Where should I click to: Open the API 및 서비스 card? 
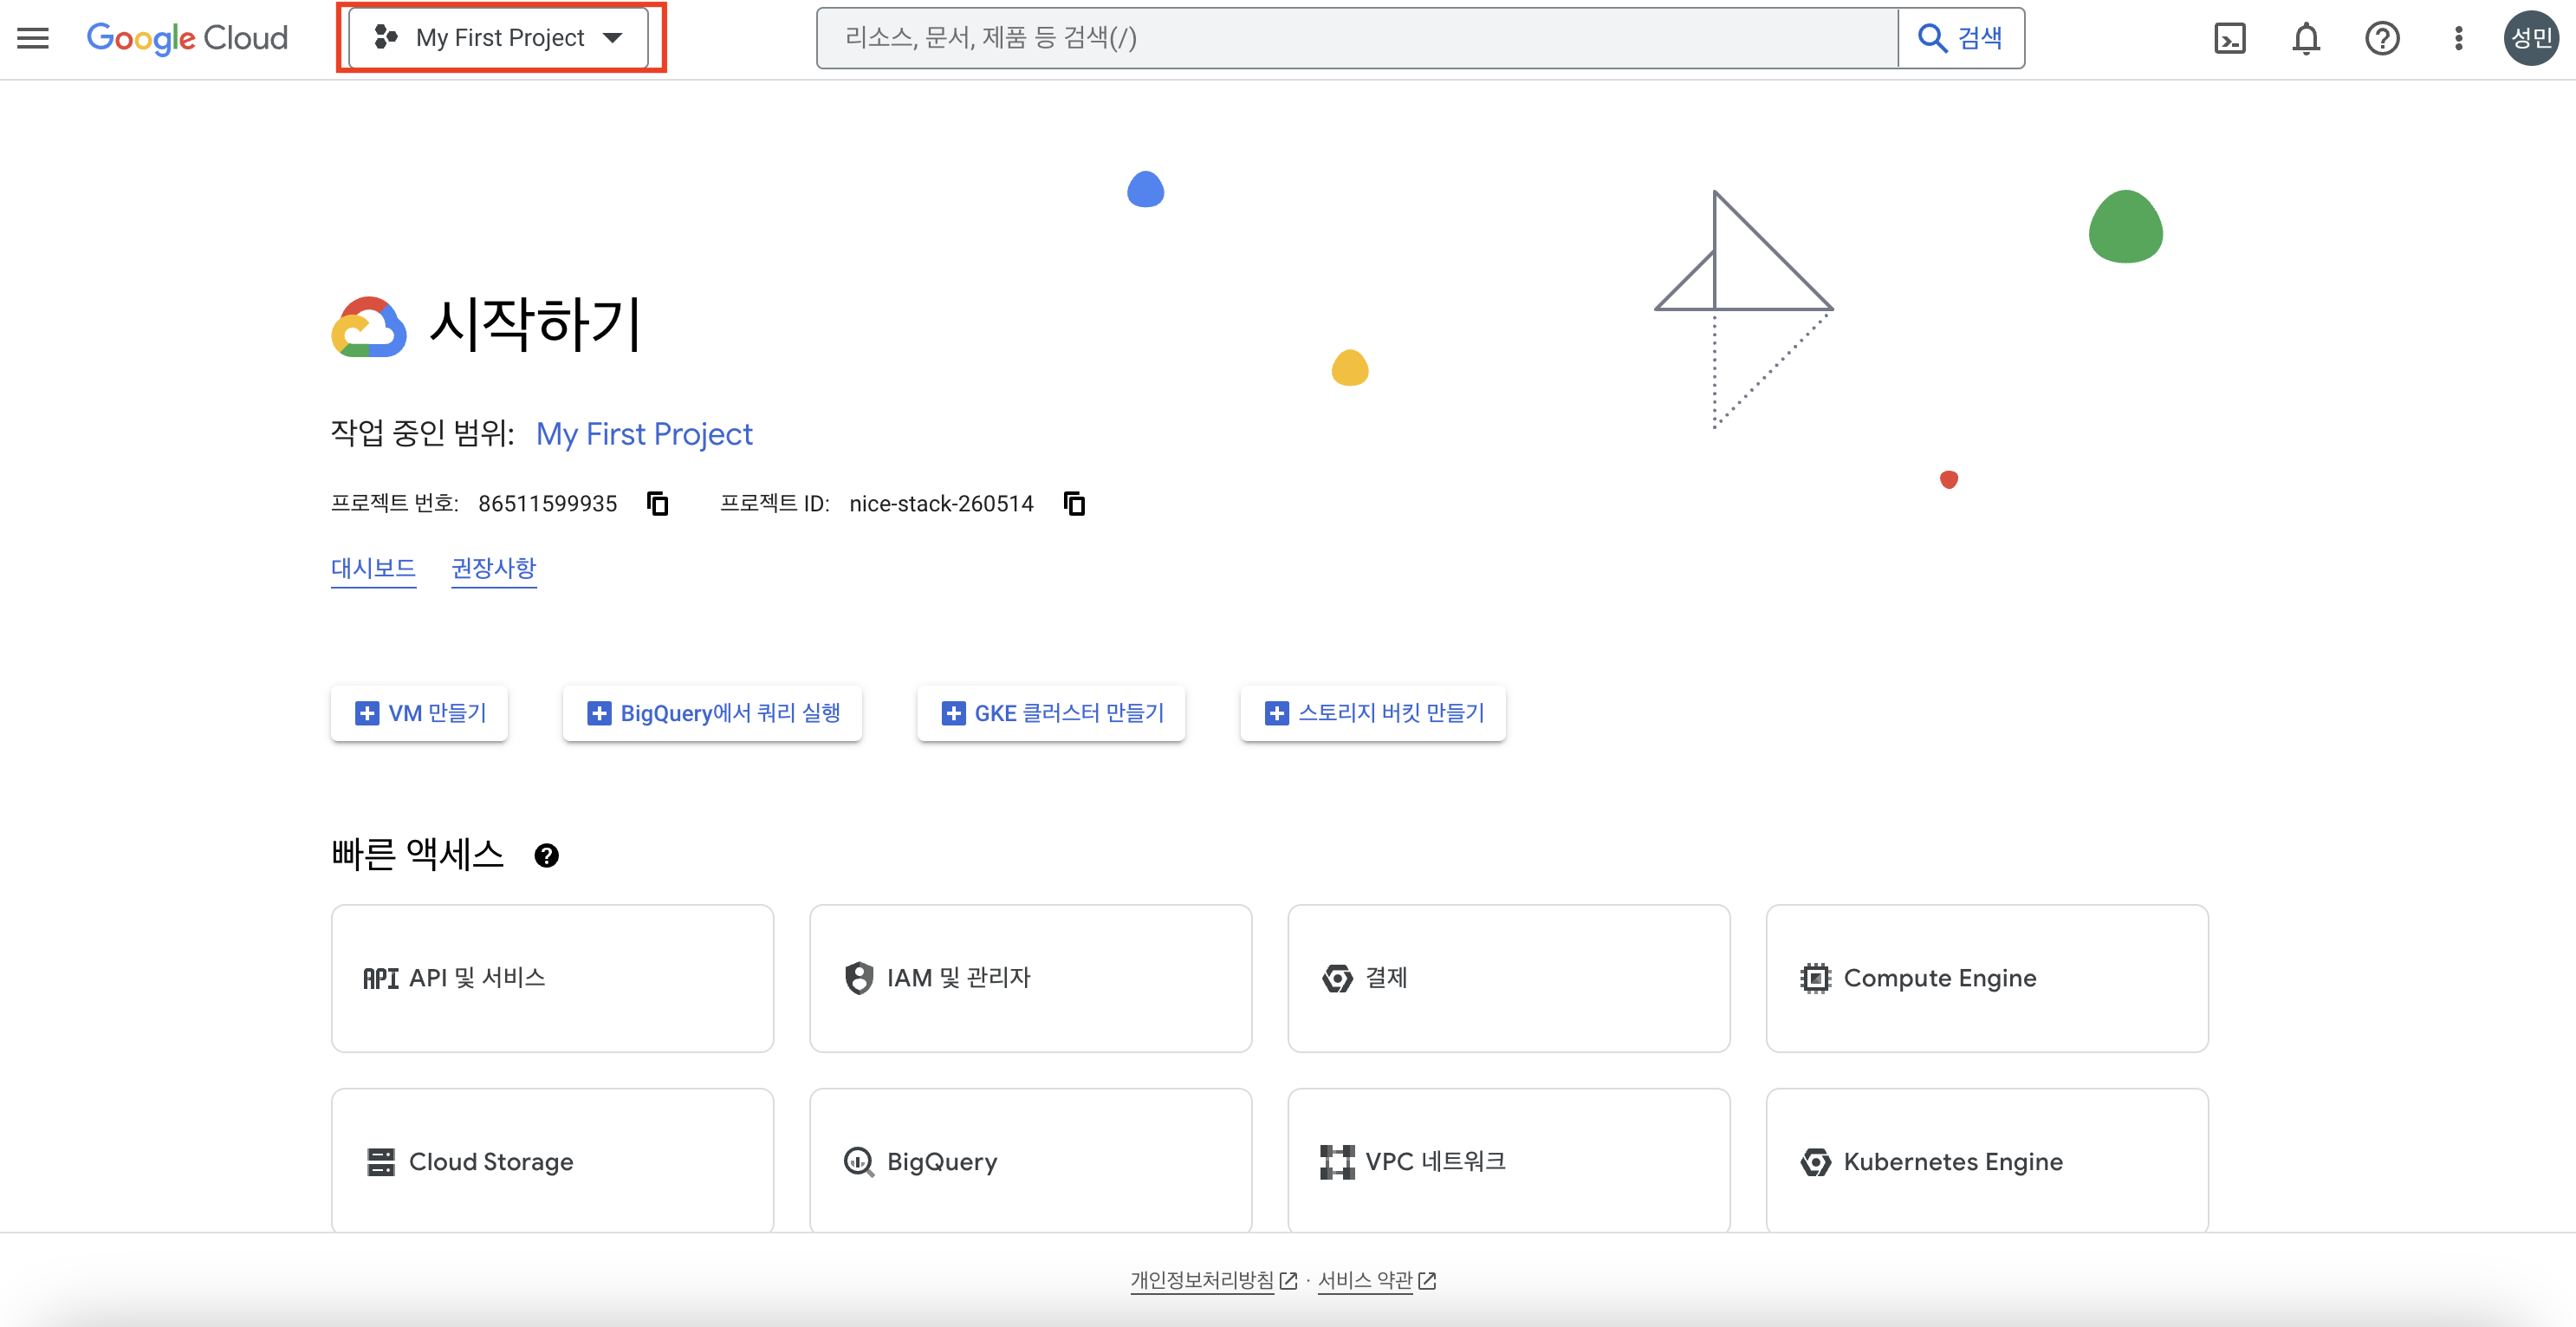coord(552,978)
